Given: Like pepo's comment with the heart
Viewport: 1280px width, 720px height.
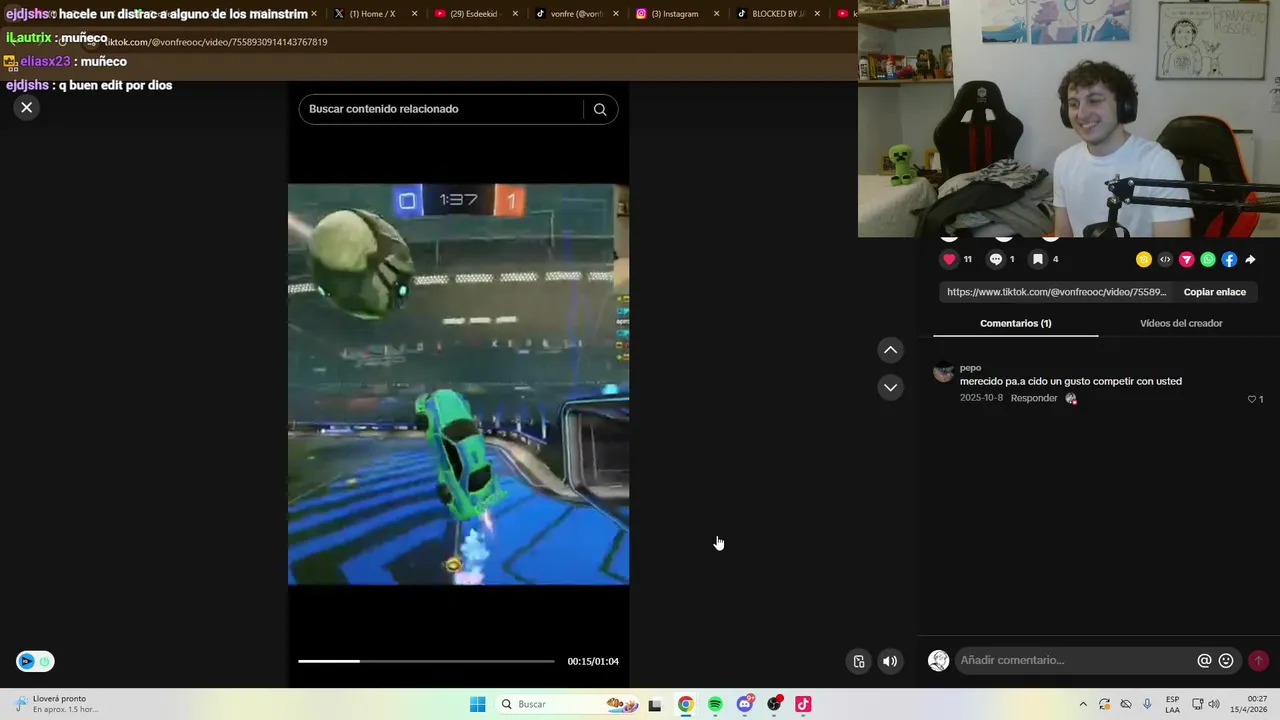Looking at the screenshot, I should [1251, 399].
